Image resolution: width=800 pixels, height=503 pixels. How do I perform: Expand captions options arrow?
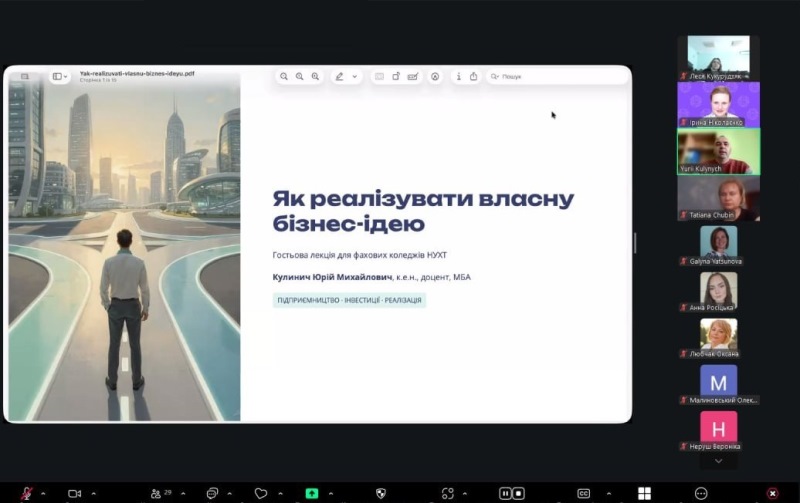[609, 493]
